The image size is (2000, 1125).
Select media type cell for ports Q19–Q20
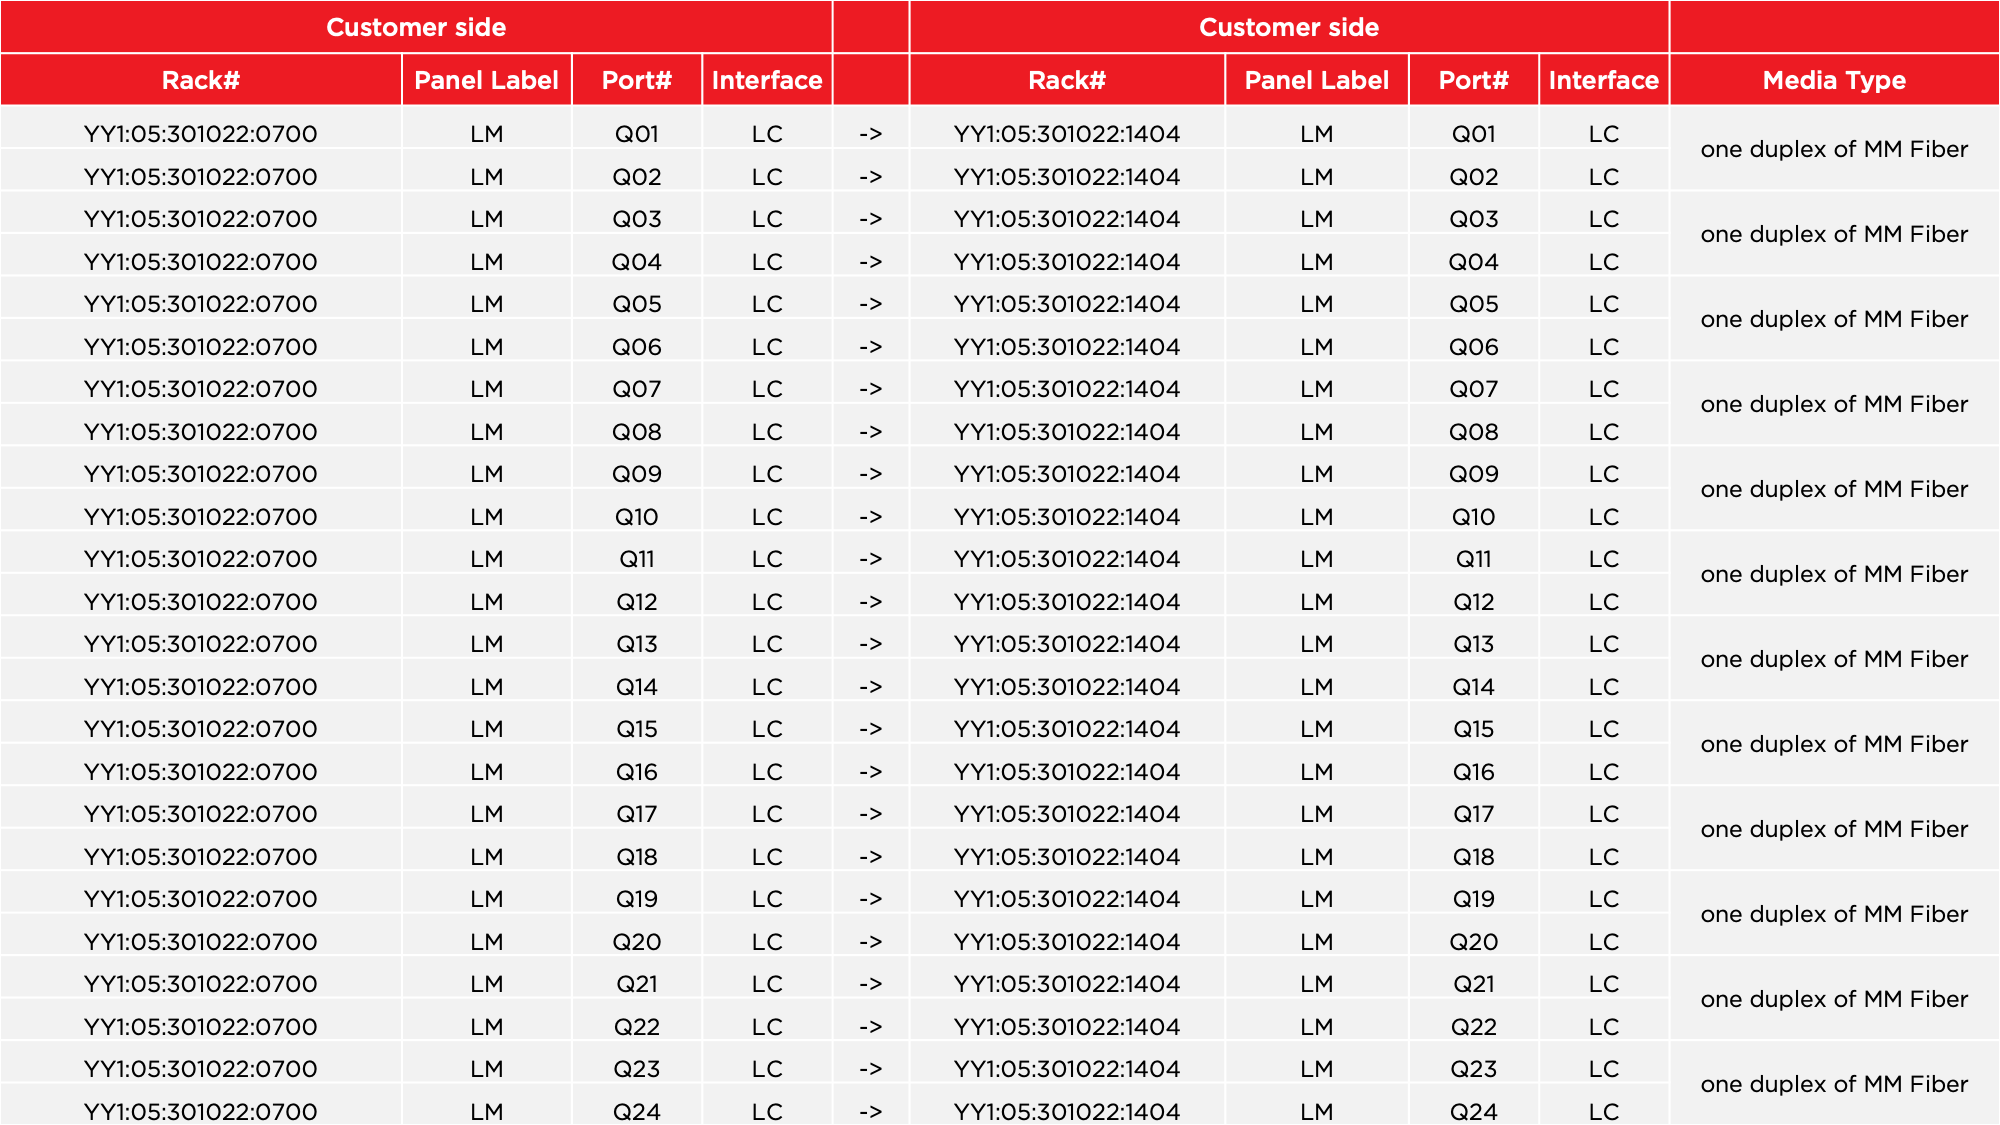pyautogui.click(x=1834, y=914)
